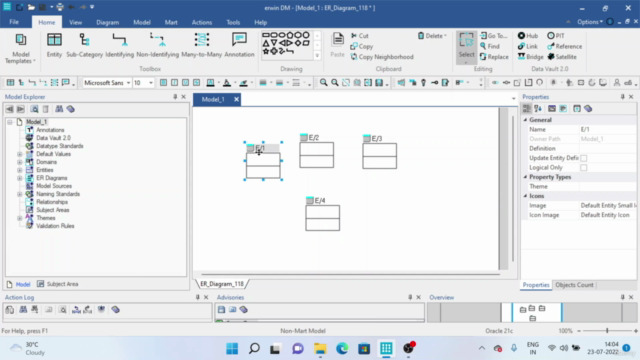Expand the Entities tree node
This screenshot has height=360, width=640.
[x=20, y=170]
